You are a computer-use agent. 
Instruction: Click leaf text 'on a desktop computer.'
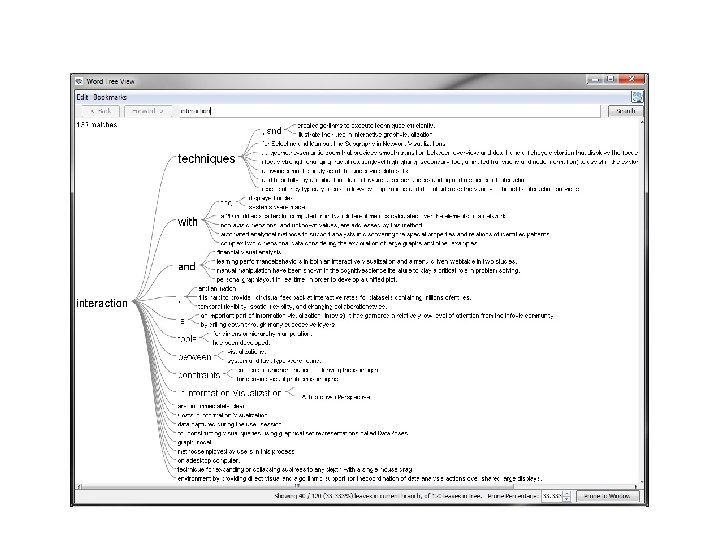point(209,461)
